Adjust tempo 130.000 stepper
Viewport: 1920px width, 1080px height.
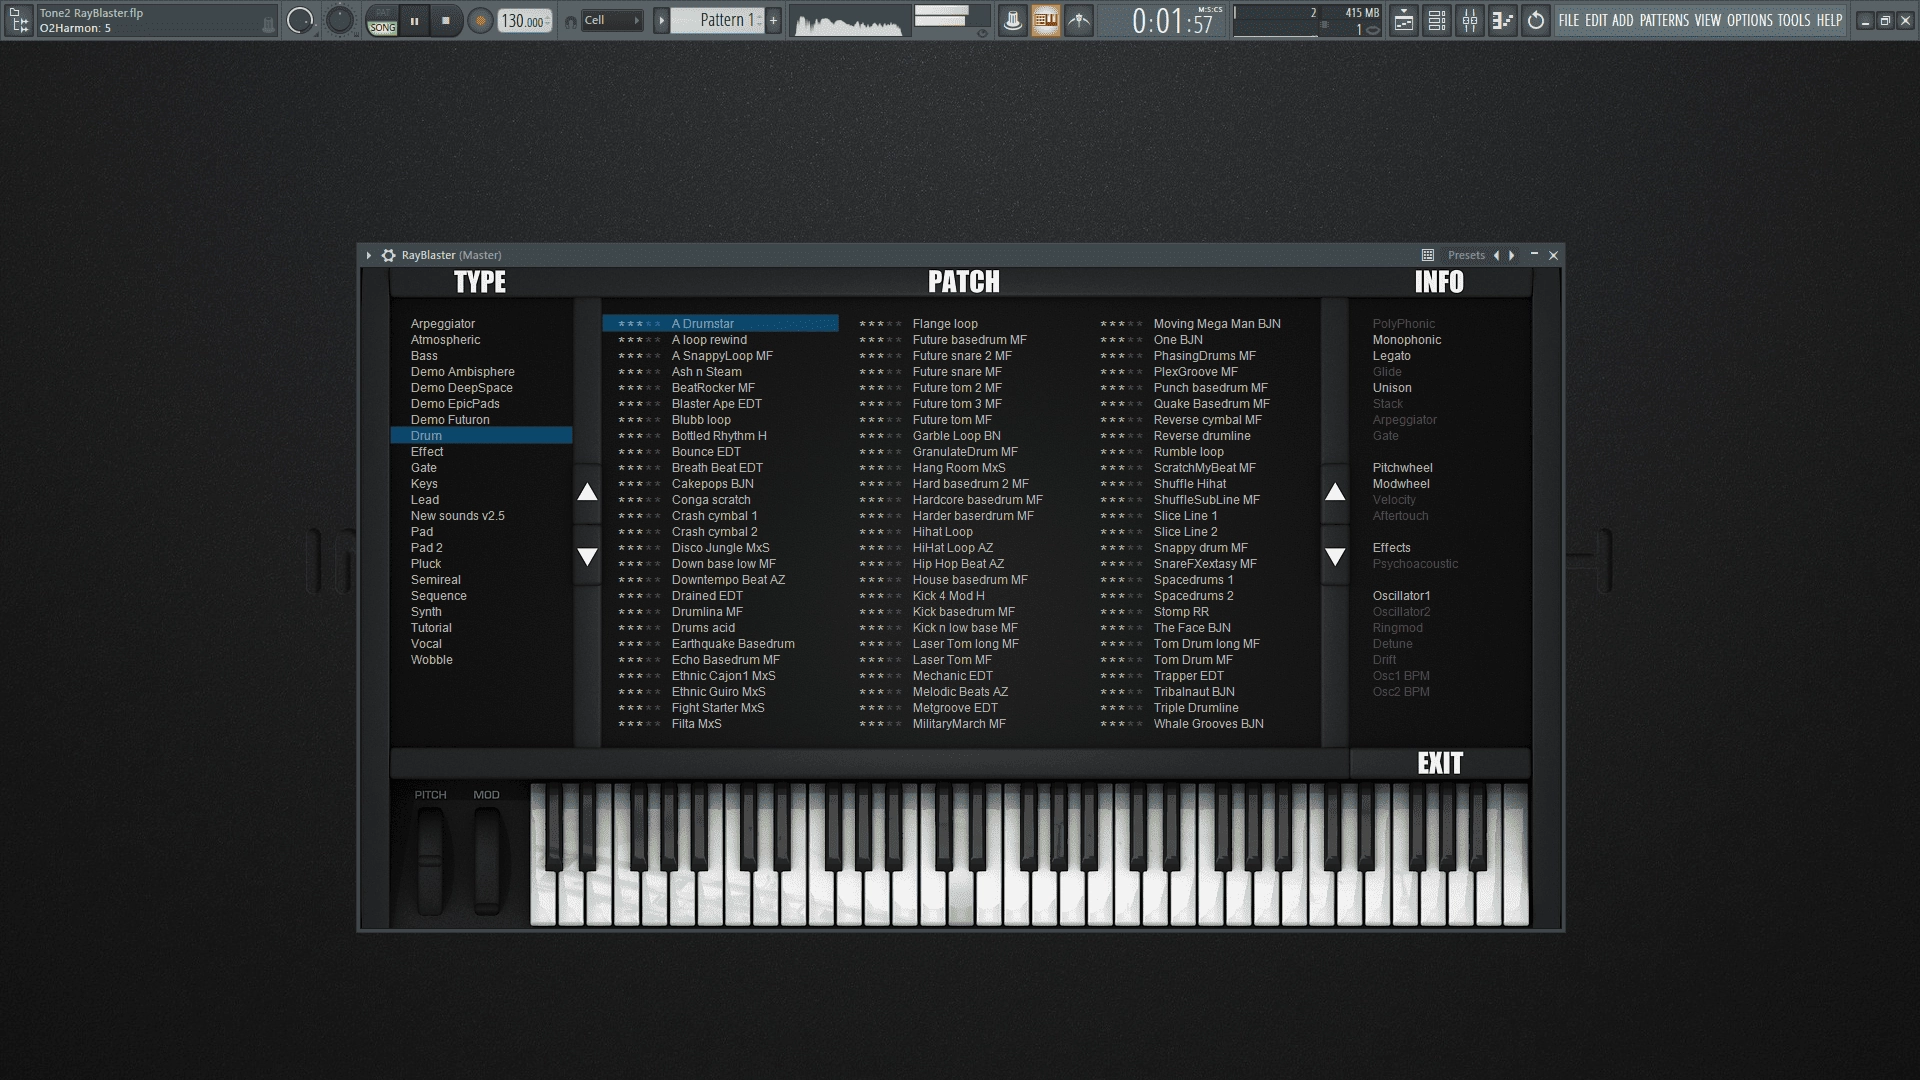coord(525,21)
